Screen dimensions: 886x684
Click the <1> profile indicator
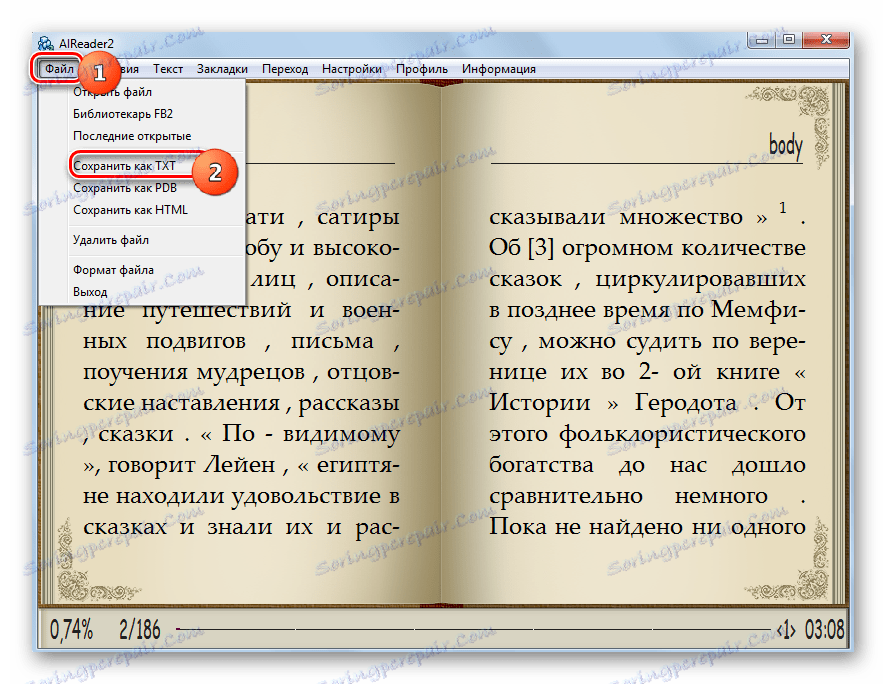tap(787, 630)
